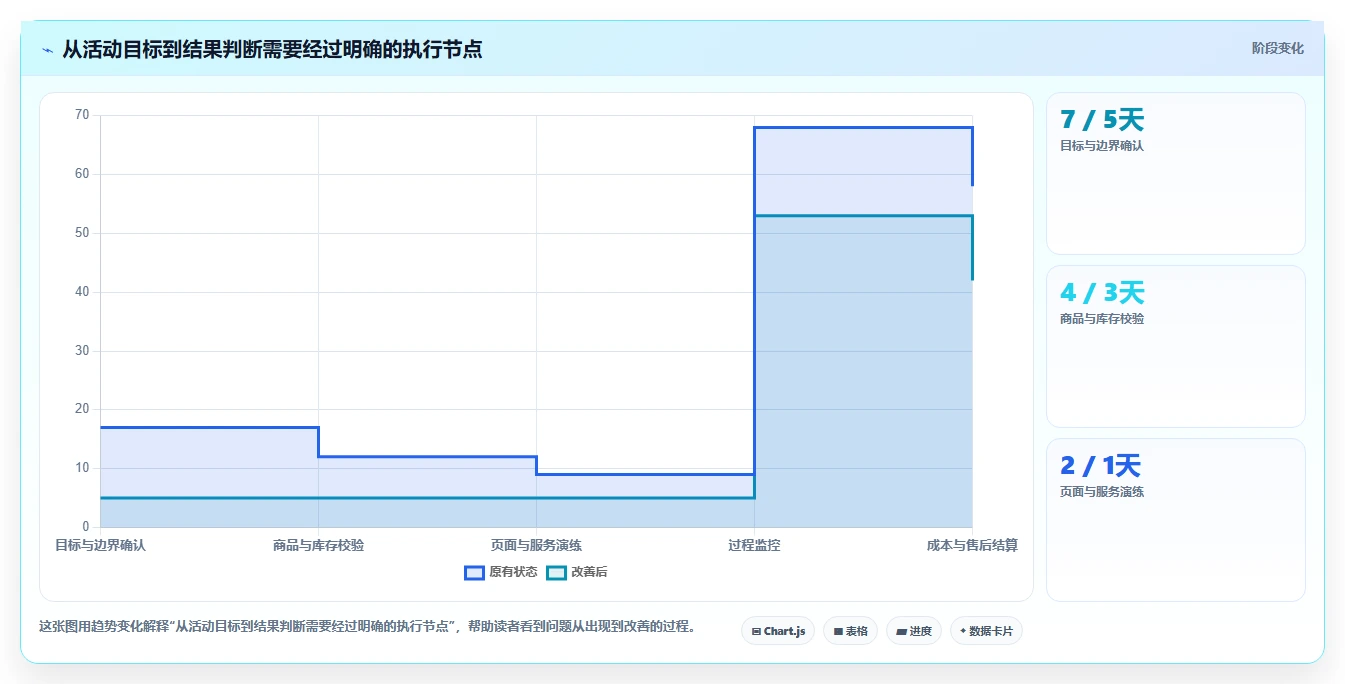
Task: Click the lightning icon beside the title
Action: (48, 50)
